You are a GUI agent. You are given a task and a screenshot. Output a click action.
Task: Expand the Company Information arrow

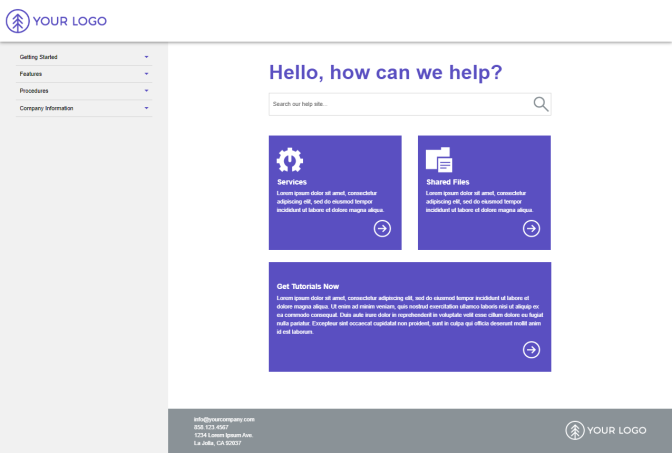[146, 108]
